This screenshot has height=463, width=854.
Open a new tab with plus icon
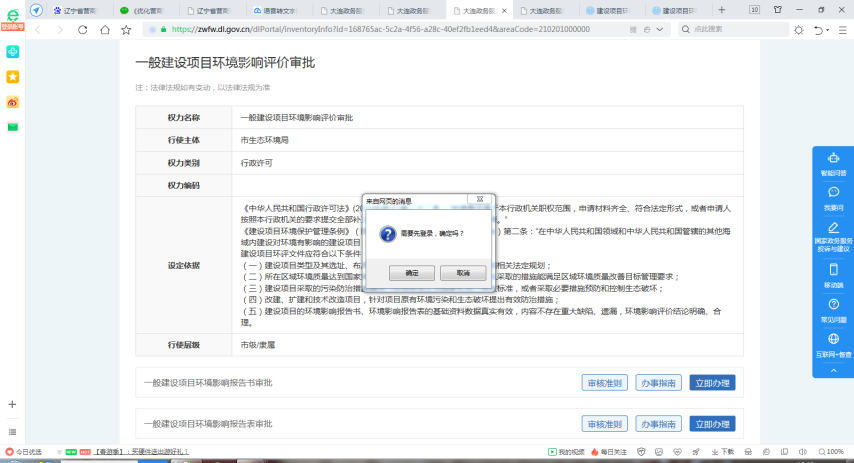pos(722,10)
